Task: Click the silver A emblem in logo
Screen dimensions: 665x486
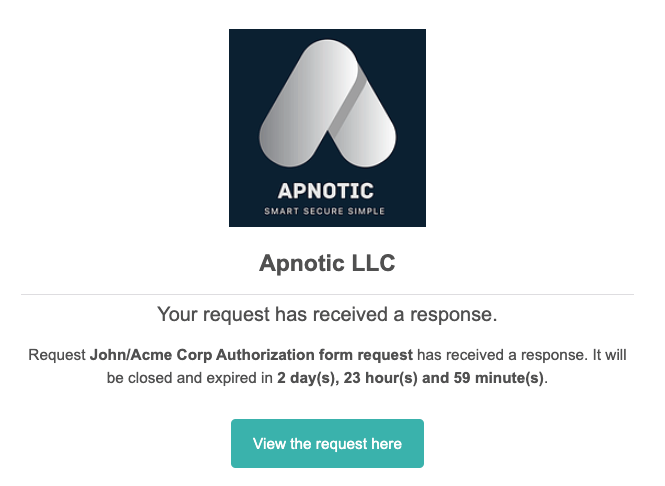Action: [x=327, y=105]
